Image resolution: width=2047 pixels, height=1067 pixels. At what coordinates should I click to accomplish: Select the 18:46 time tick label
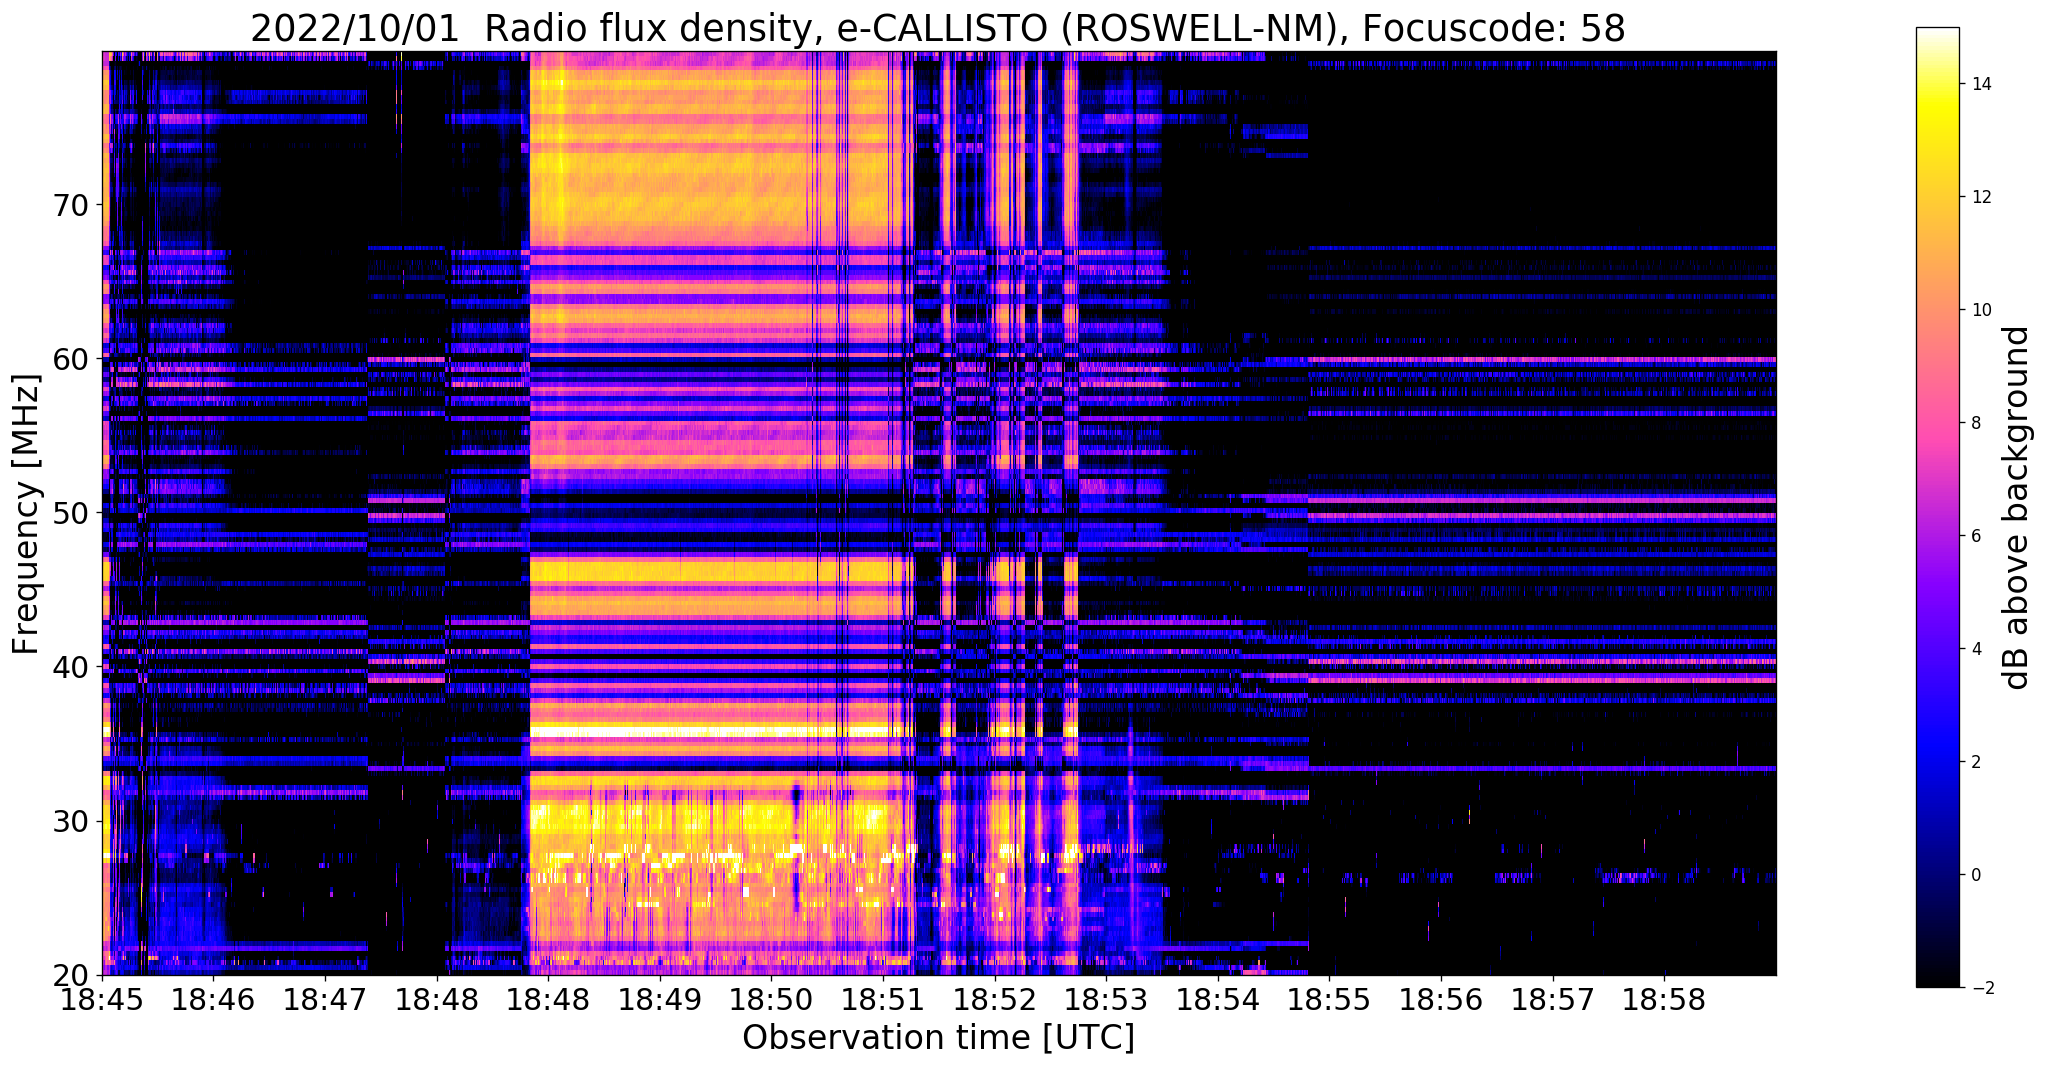coord(214,999)
